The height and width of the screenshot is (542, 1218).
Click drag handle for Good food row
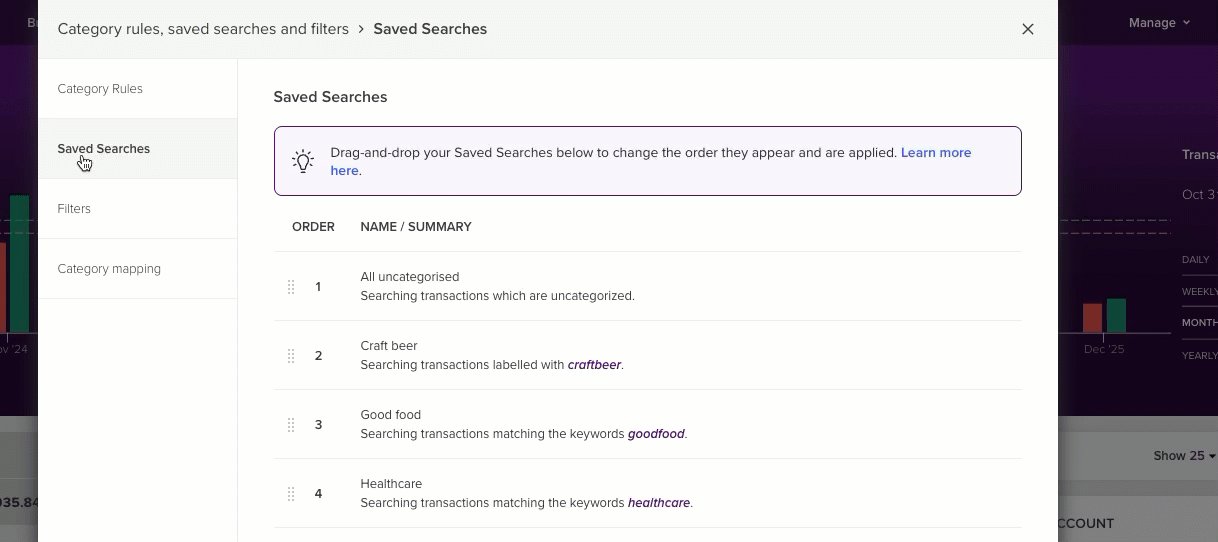point(291,425)
